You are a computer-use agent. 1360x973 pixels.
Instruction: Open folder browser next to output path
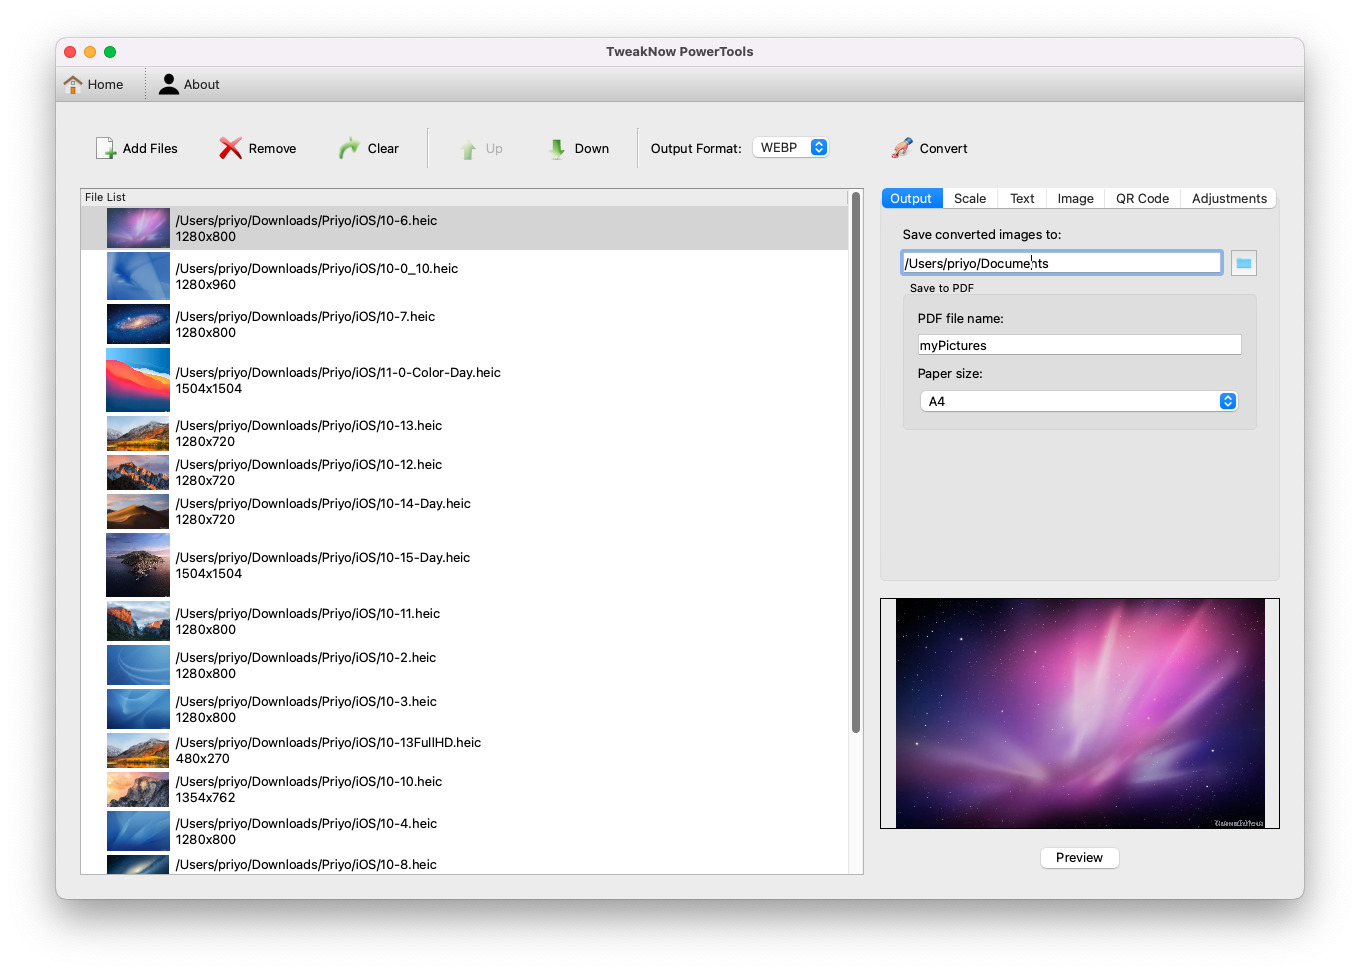(1243, 262)
